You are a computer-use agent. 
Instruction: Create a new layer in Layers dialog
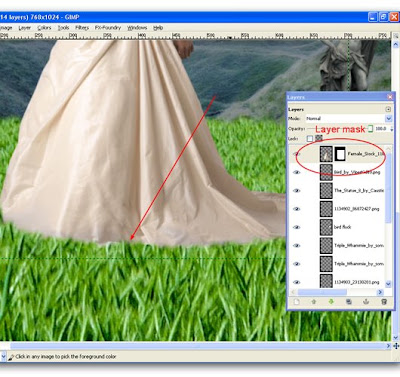click(296, 302)
